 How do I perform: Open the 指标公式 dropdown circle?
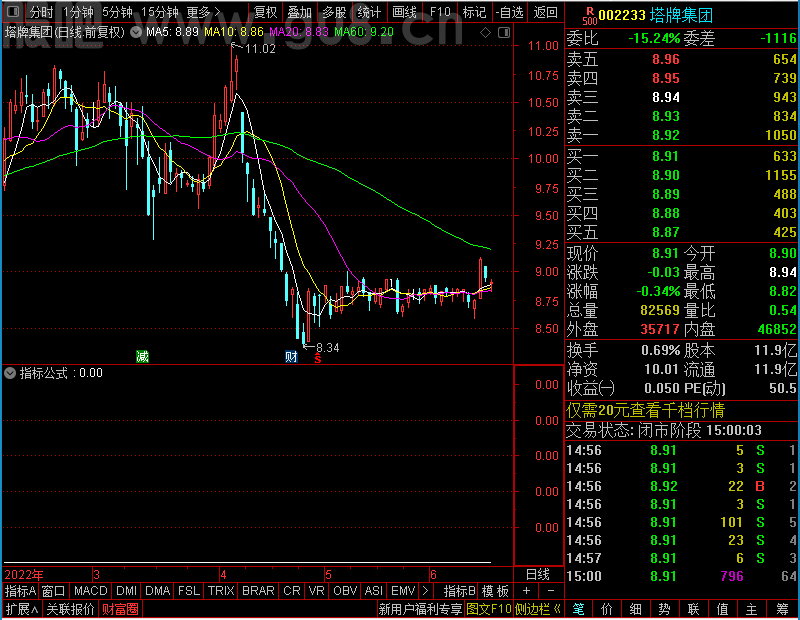coord(10,373)
